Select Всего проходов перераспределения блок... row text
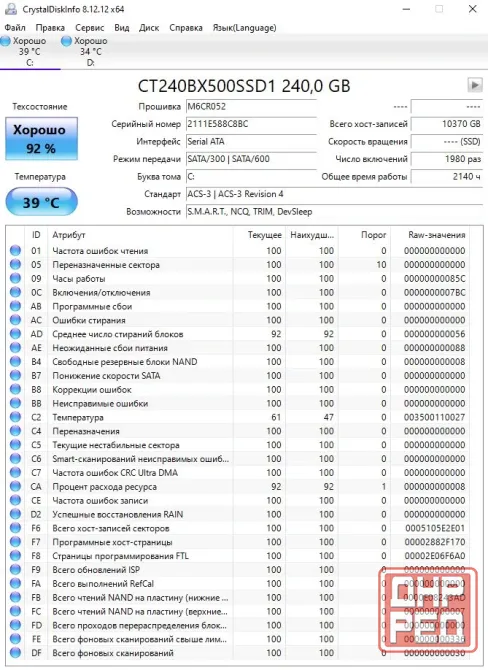Screen dimensions: 488x670 140,625
